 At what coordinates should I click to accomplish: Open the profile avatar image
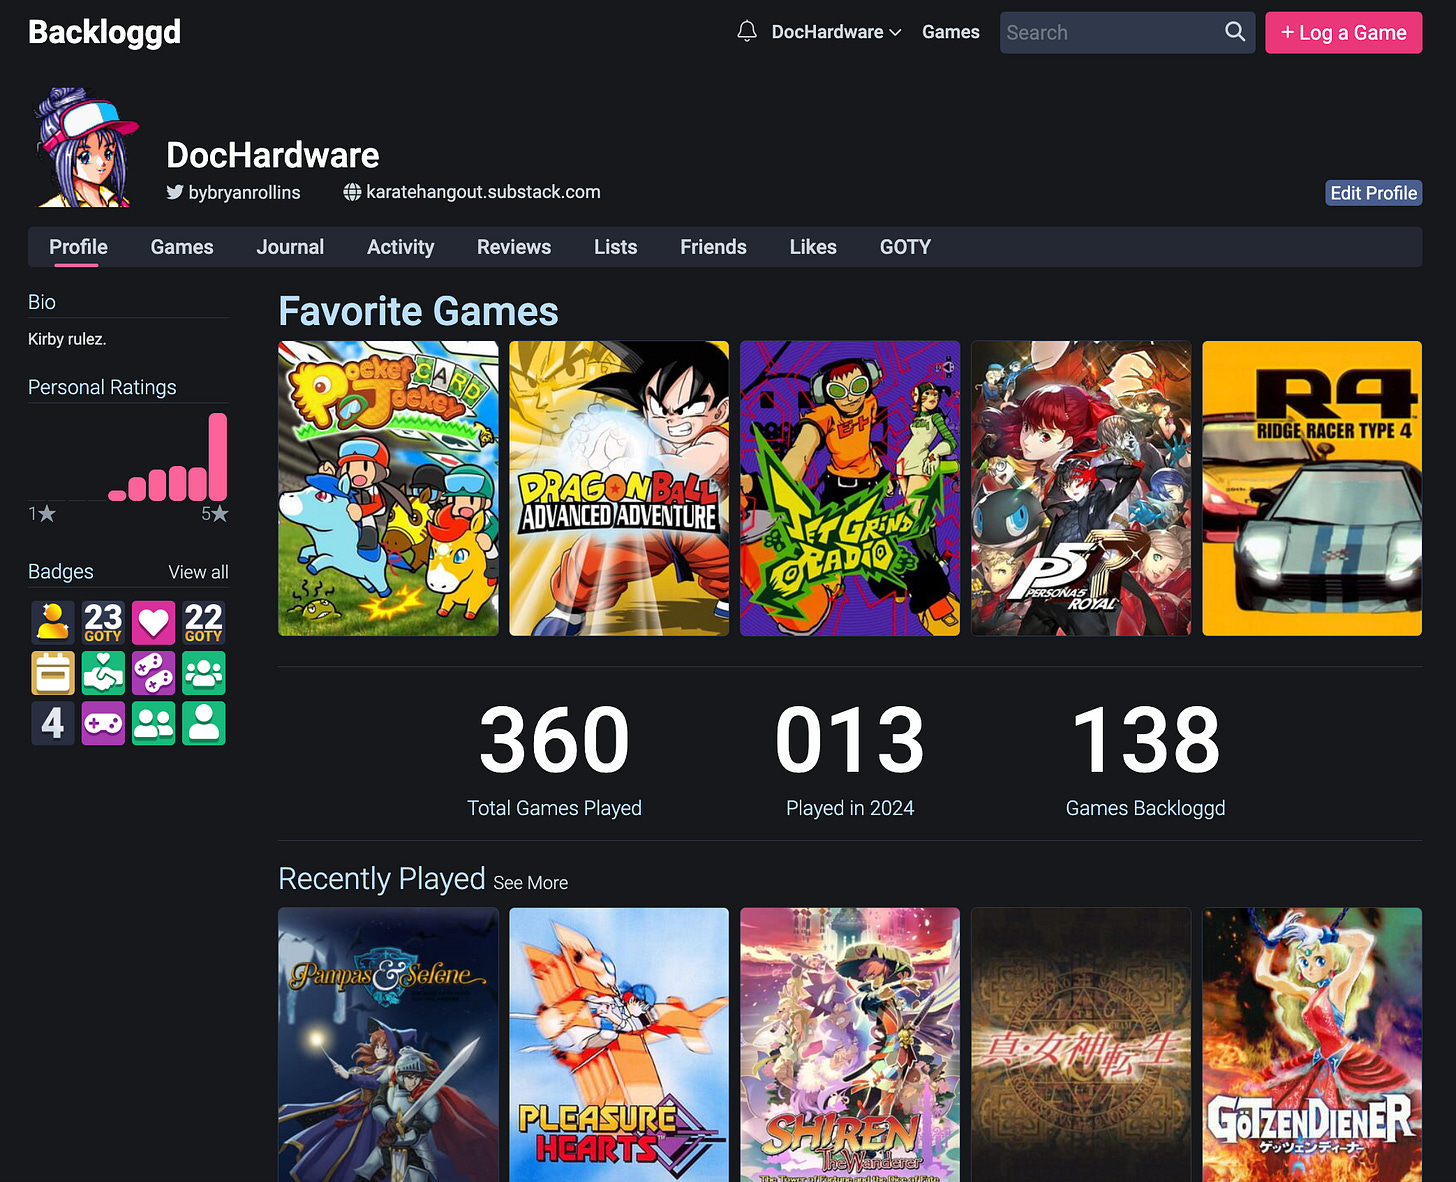[x=85, y=147]
